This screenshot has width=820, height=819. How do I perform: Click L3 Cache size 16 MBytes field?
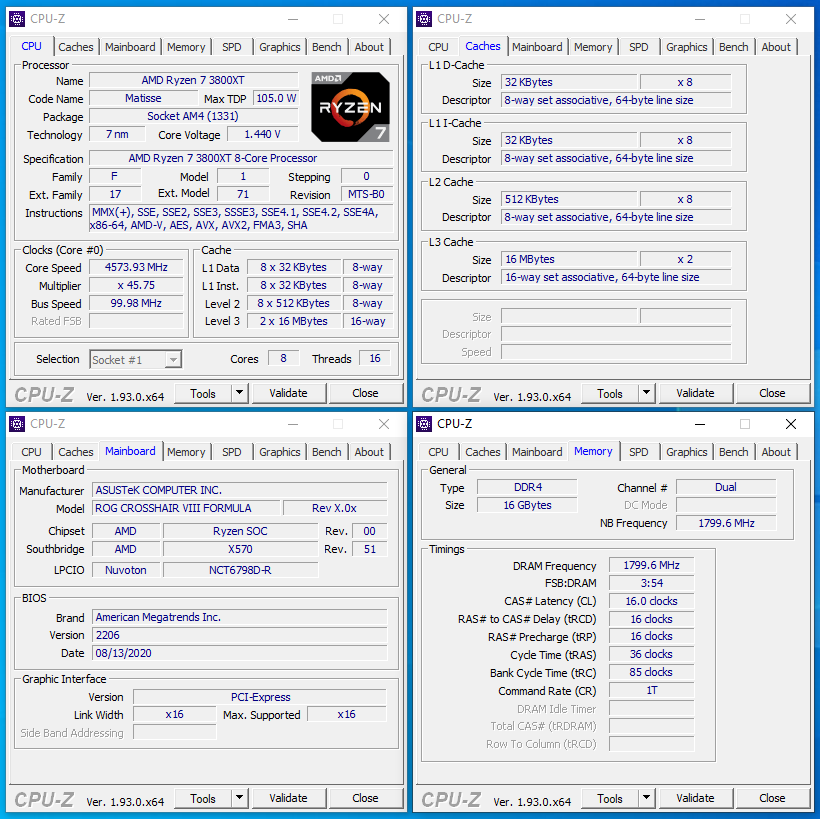[x=569, y=259]
